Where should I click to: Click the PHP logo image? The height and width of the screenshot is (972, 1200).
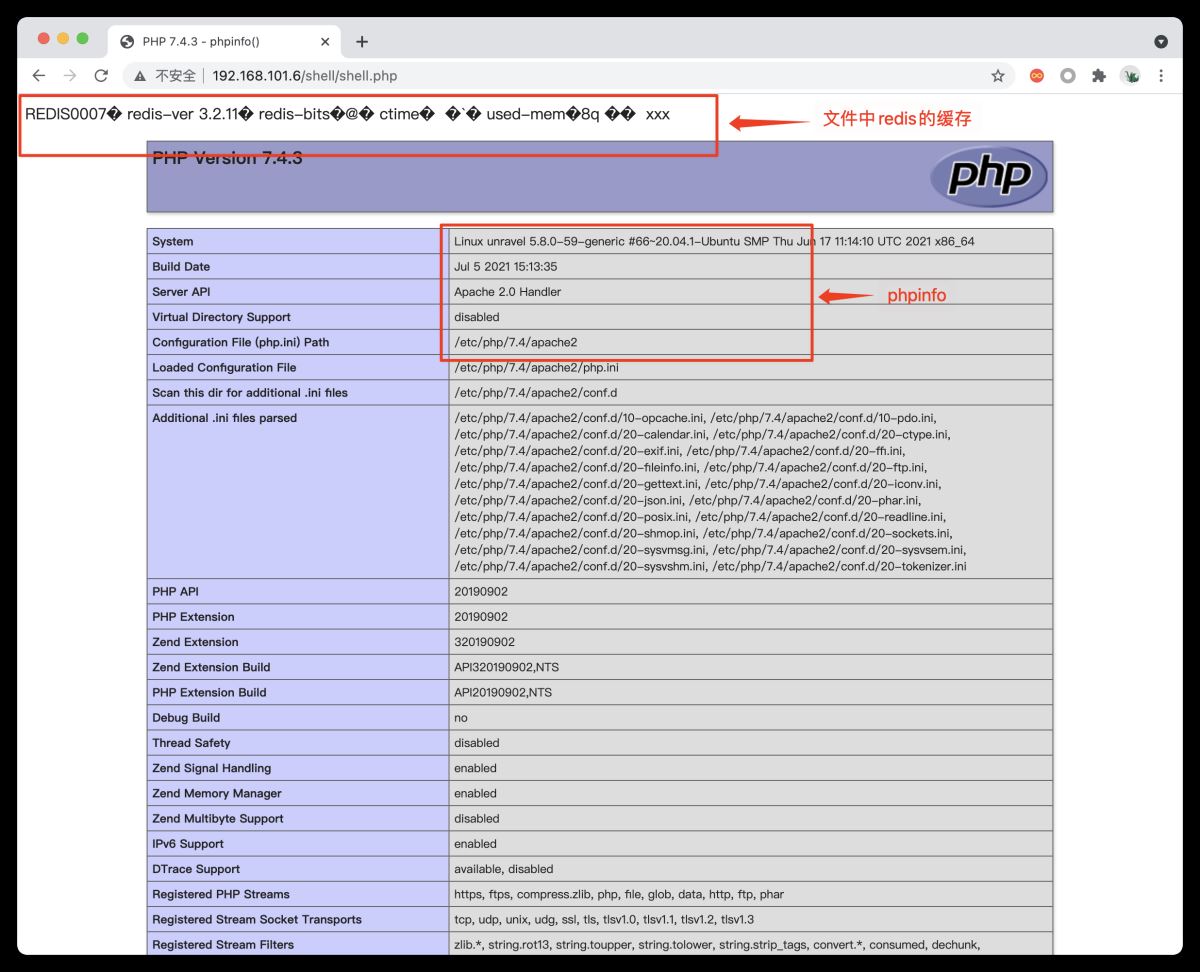point(988,176)
